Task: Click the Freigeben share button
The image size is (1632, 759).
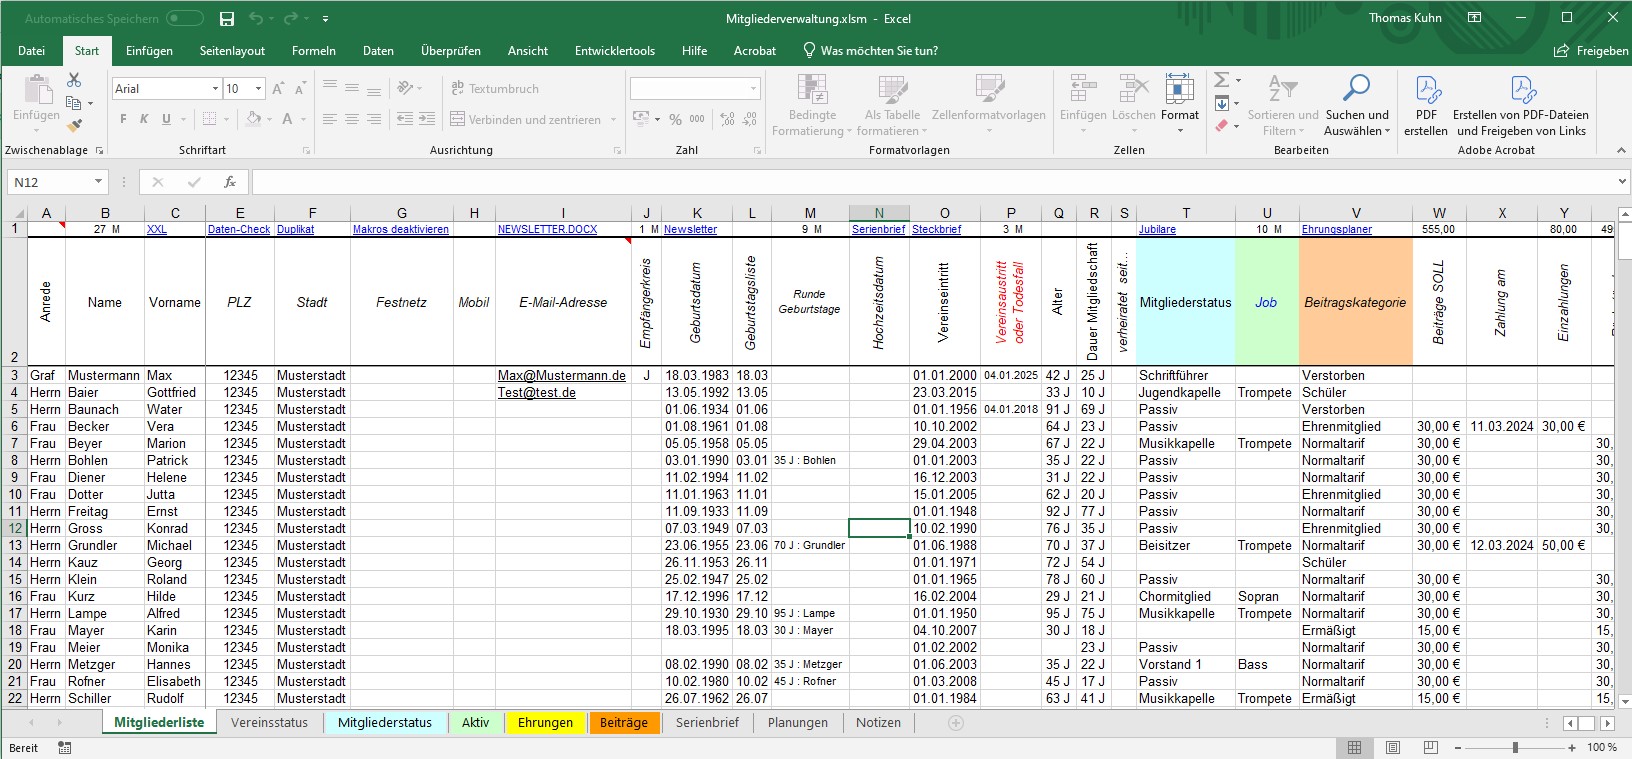Action: tap(1590, 51)
